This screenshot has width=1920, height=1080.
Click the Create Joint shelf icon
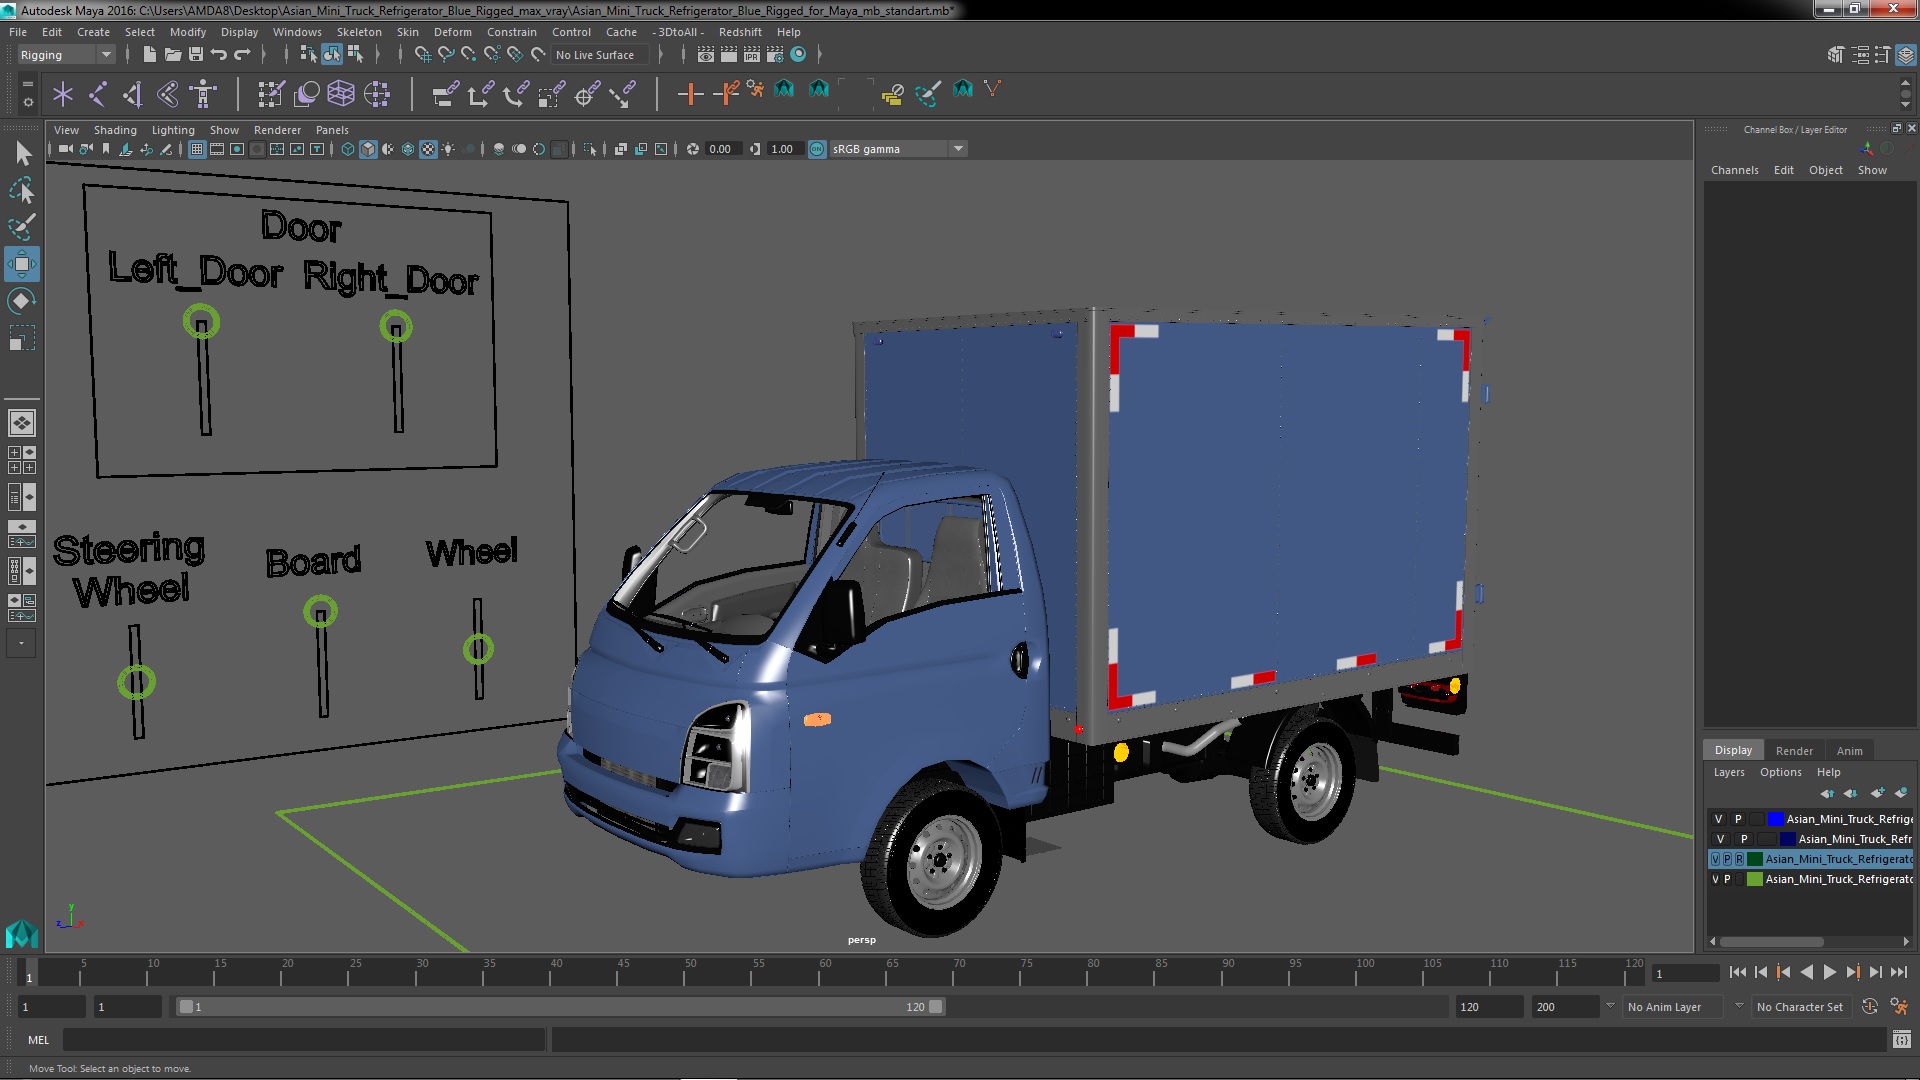(98, 94)
